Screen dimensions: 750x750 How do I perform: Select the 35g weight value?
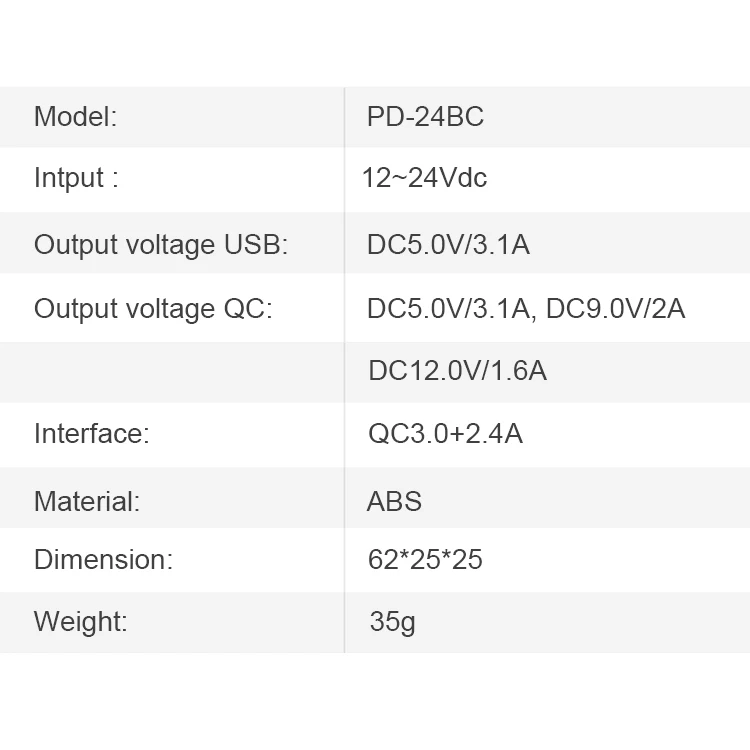tap(392, 621)
